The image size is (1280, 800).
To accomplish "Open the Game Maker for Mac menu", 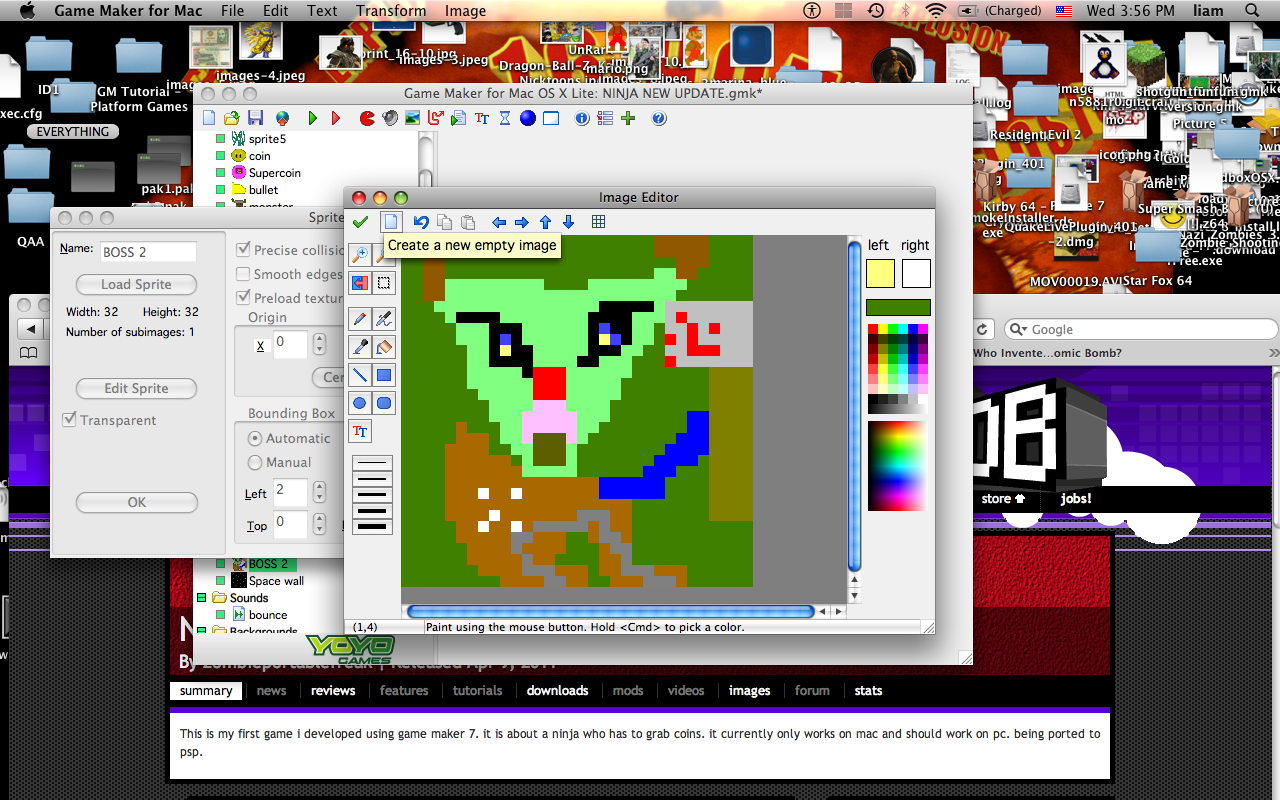I will tap(128, 11).
